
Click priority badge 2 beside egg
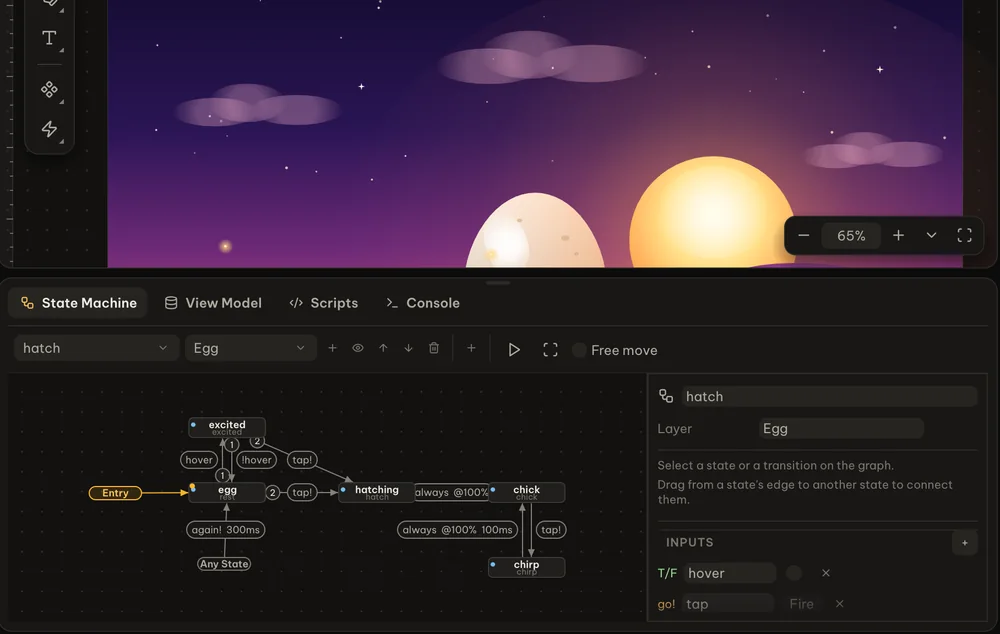272,492
